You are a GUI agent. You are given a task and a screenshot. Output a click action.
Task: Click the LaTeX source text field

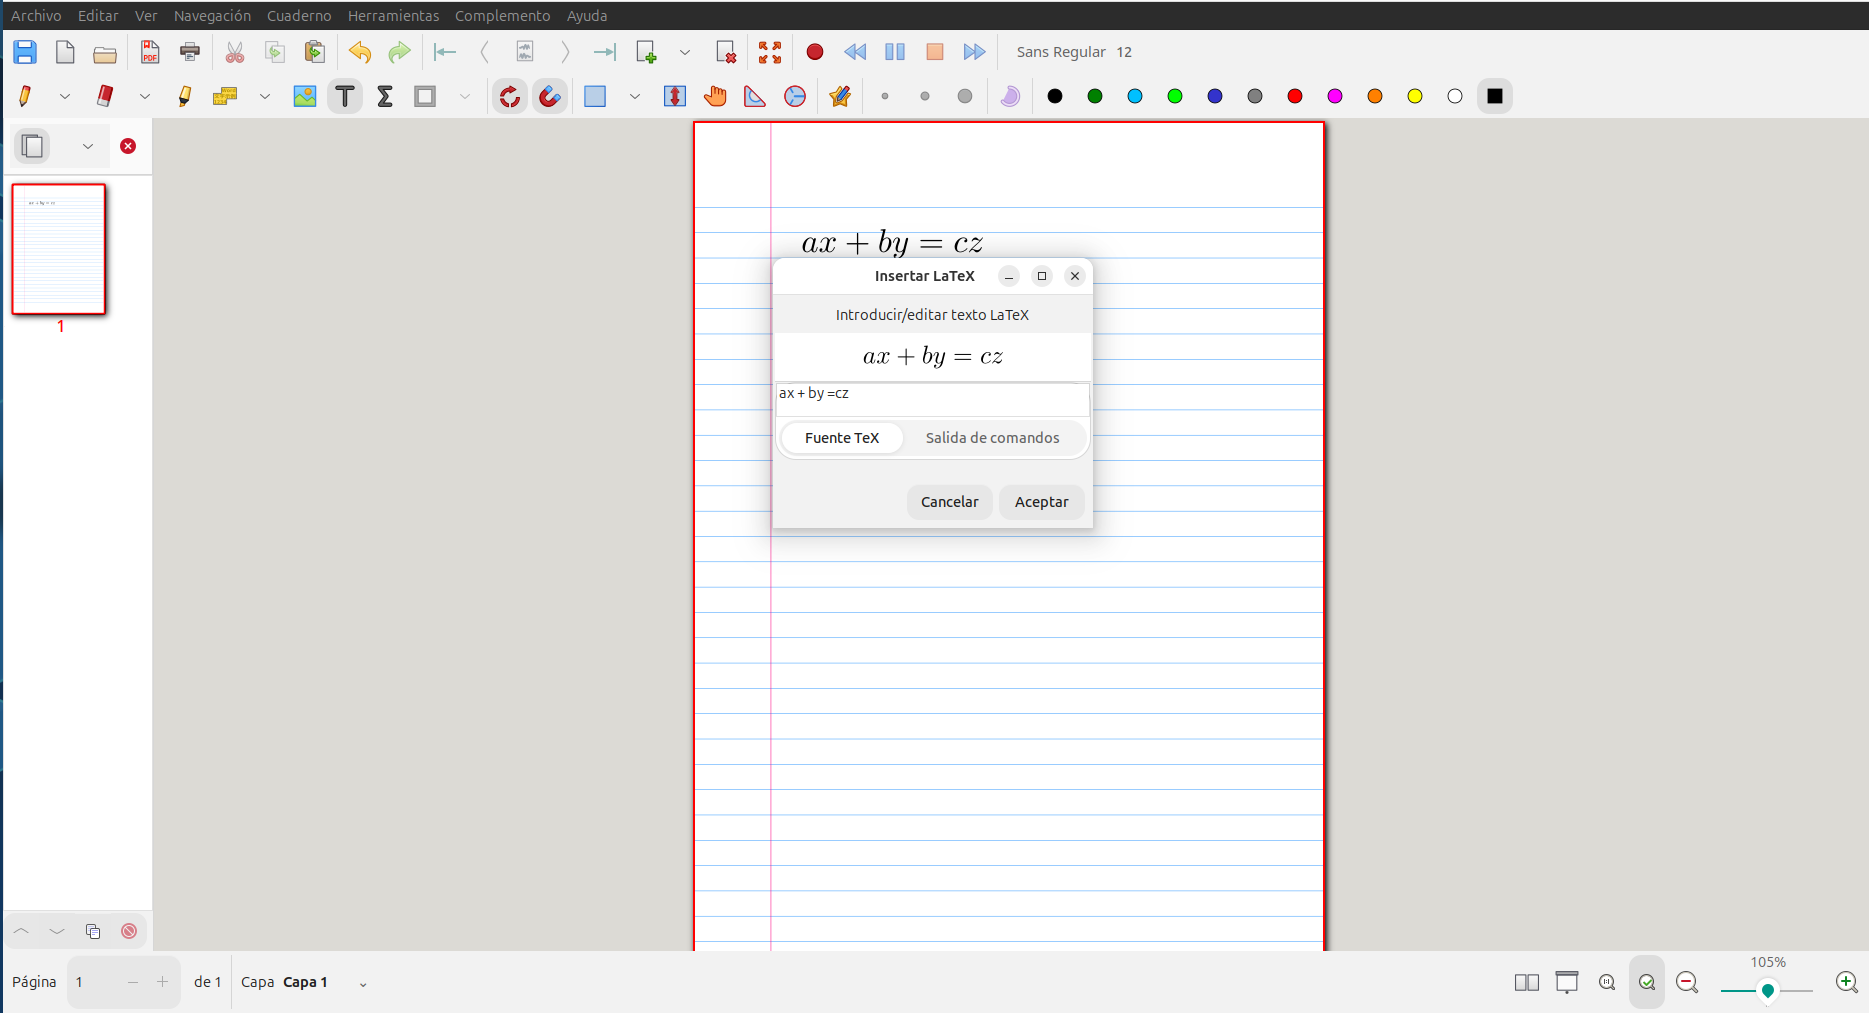point(932,399)
